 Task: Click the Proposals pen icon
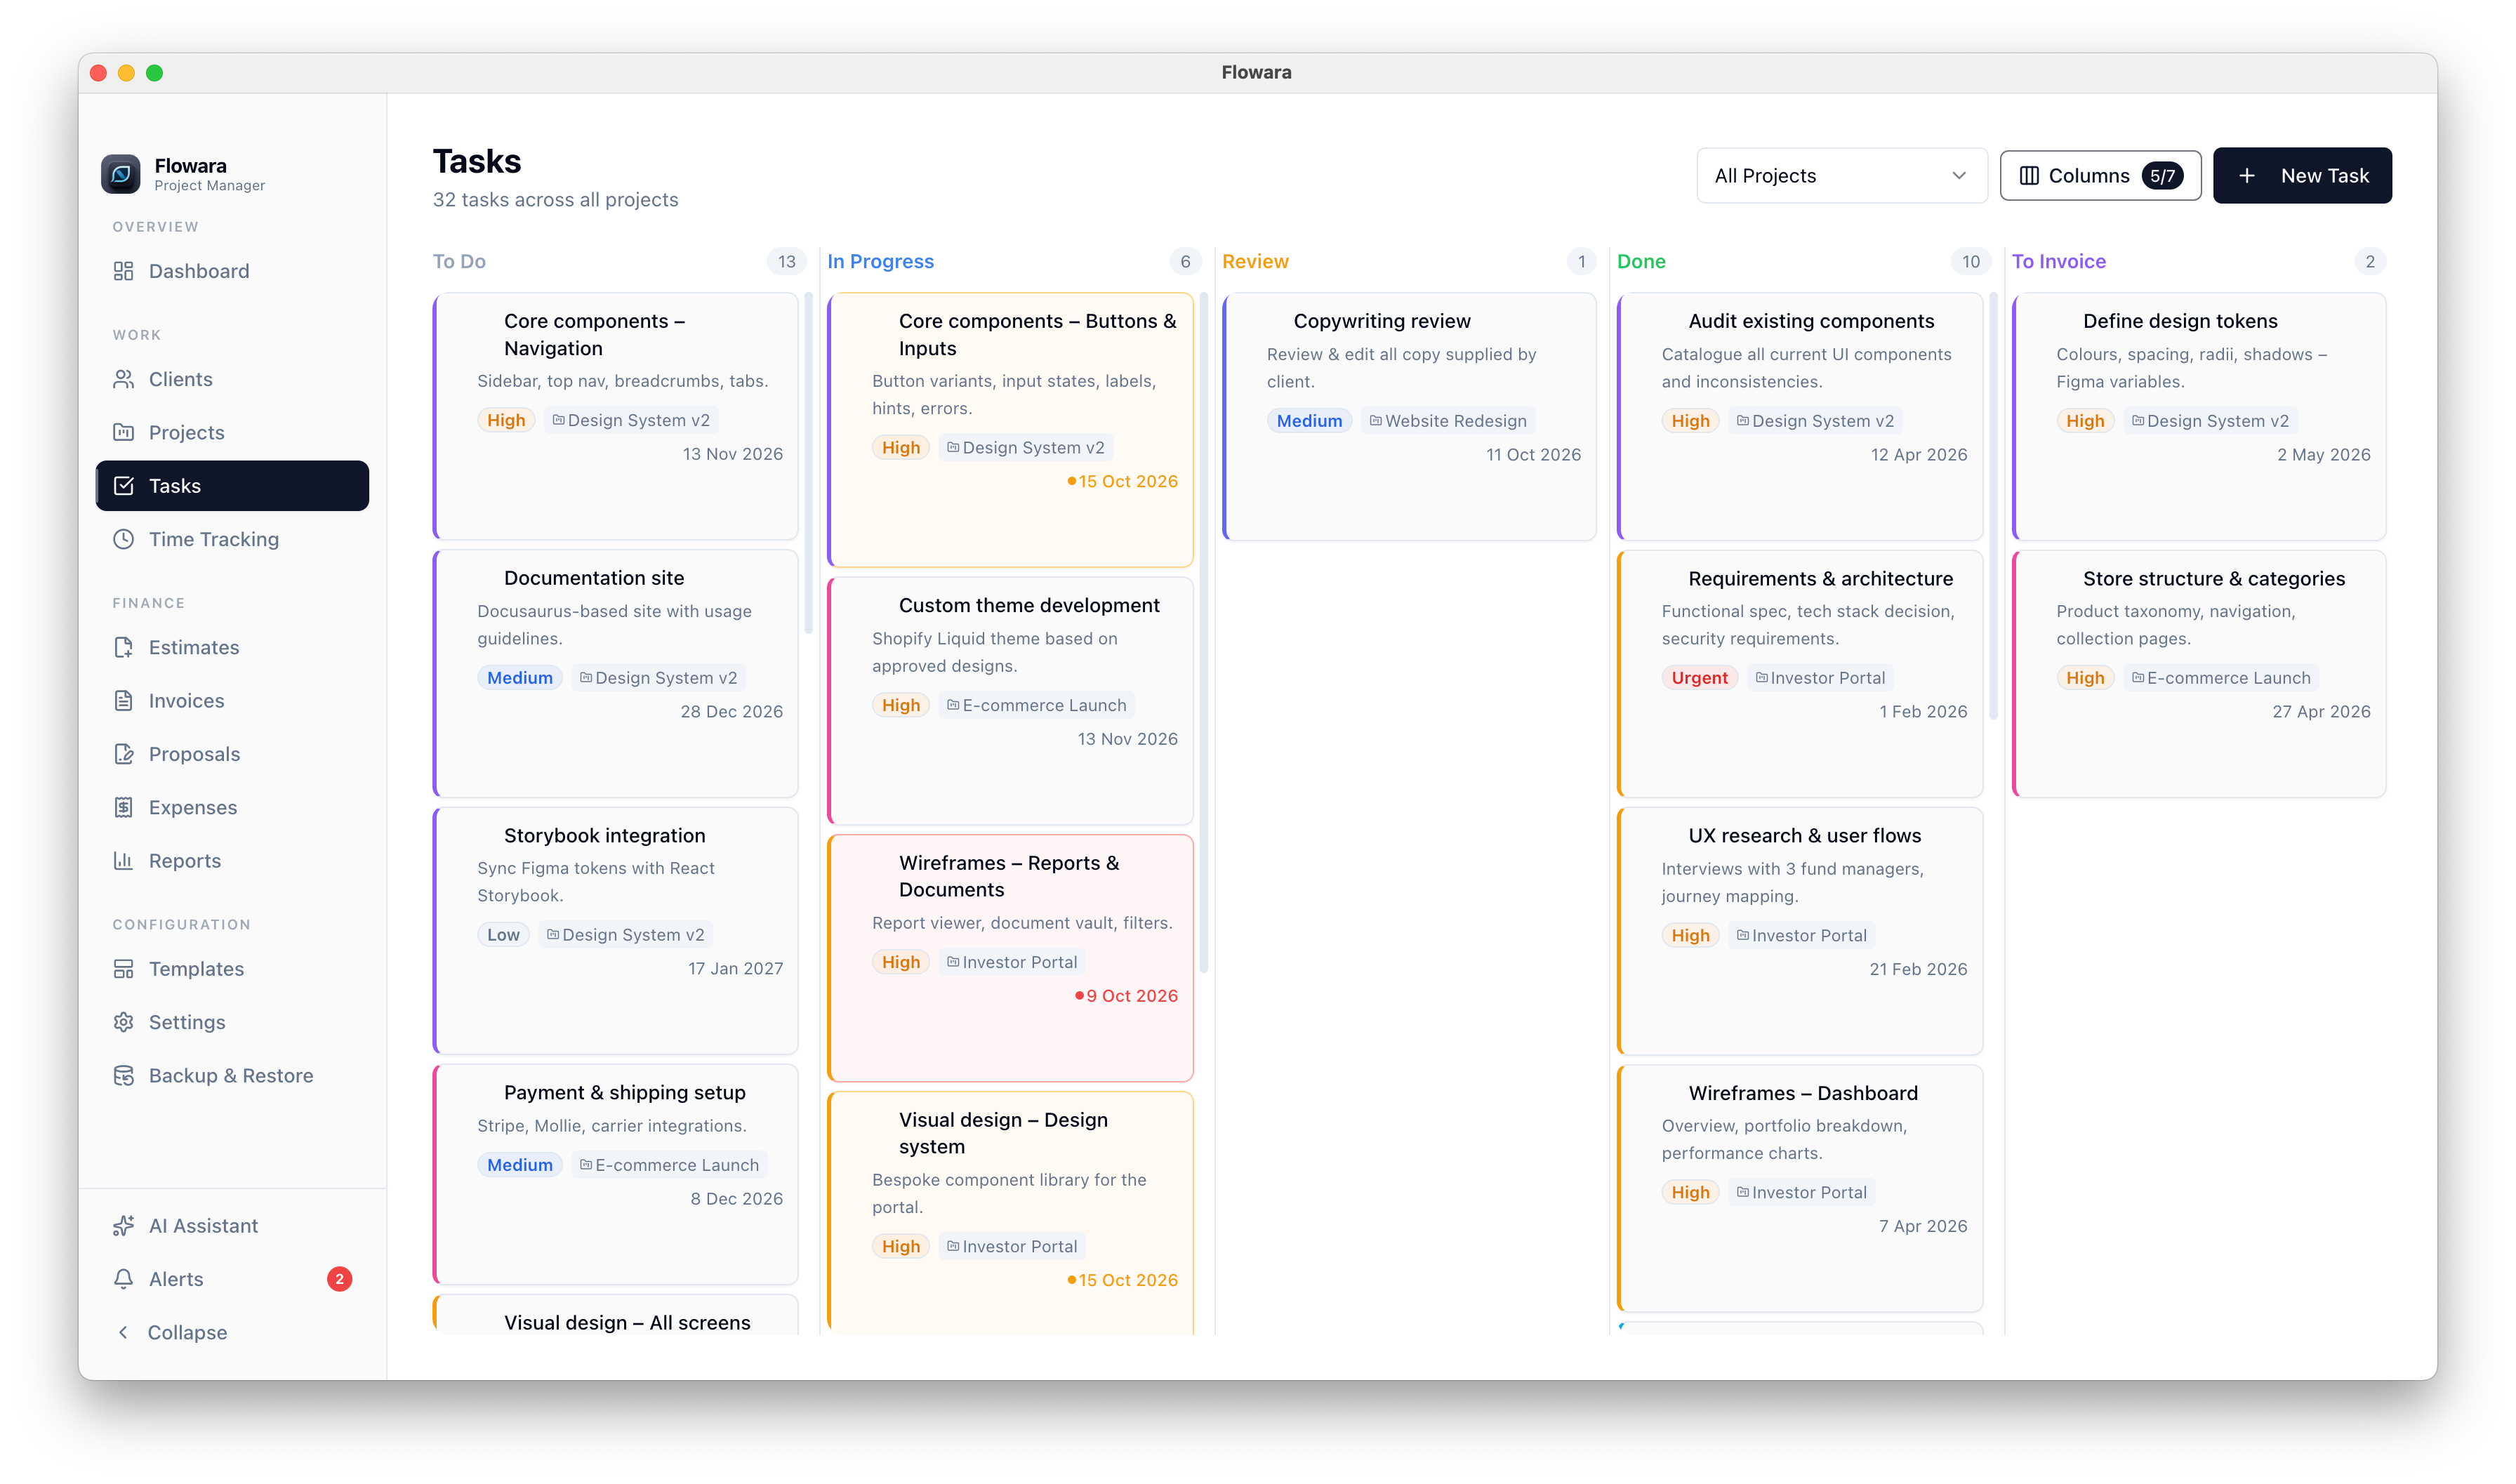coord(123,754)
